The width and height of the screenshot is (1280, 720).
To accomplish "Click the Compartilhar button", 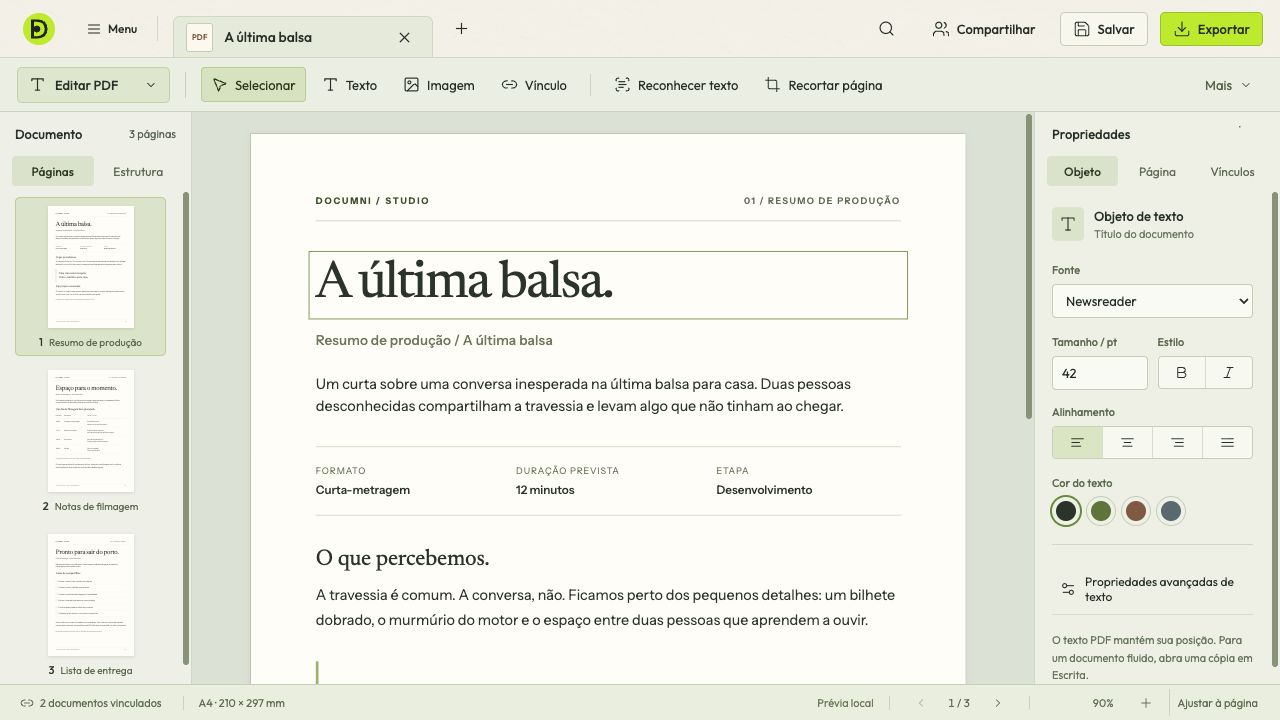I will [x=983, y=29].
